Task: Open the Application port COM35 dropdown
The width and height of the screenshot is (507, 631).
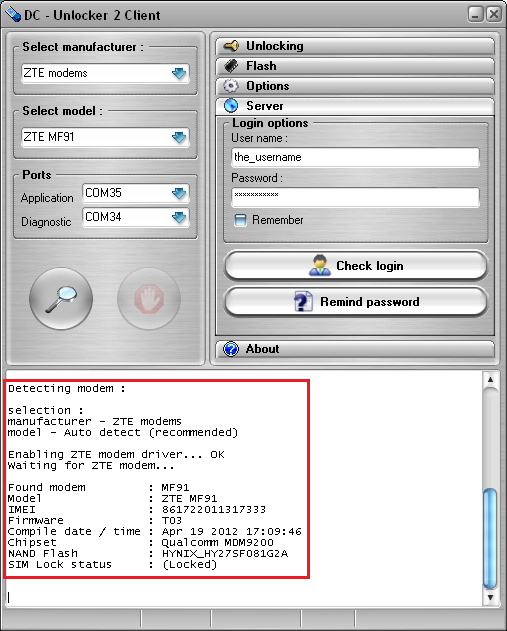Action: (x=136, y=193)
